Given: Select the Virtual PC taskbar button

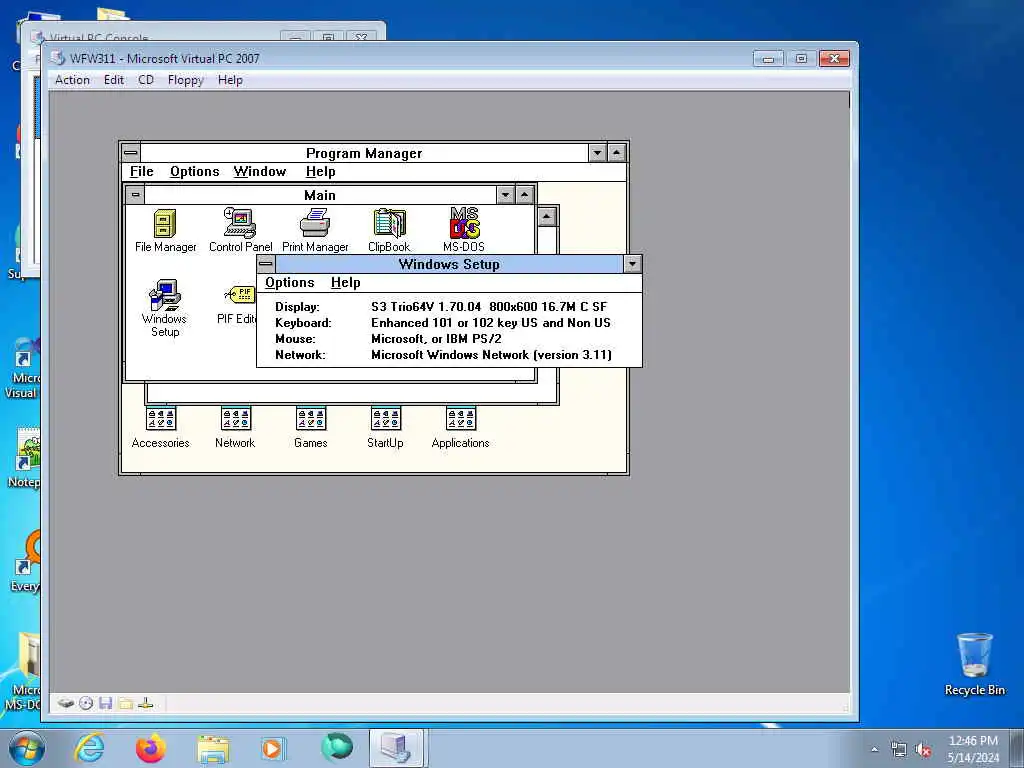Looking at the screenshot, I should point(398,748).
